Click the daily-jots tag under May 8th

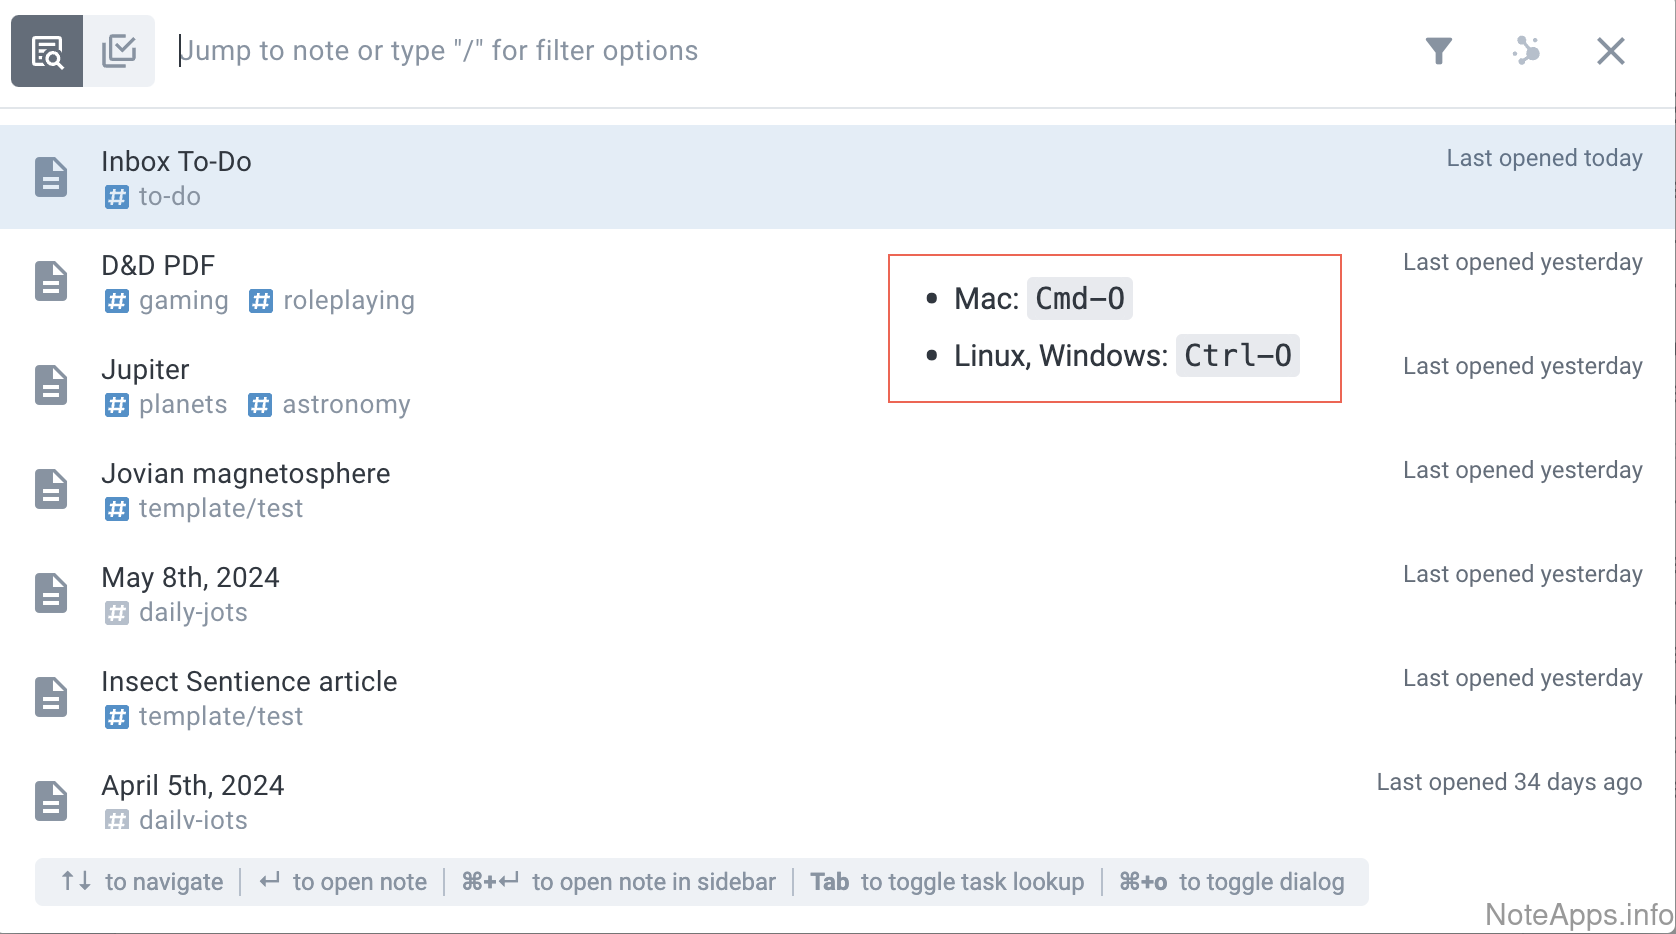192,613
